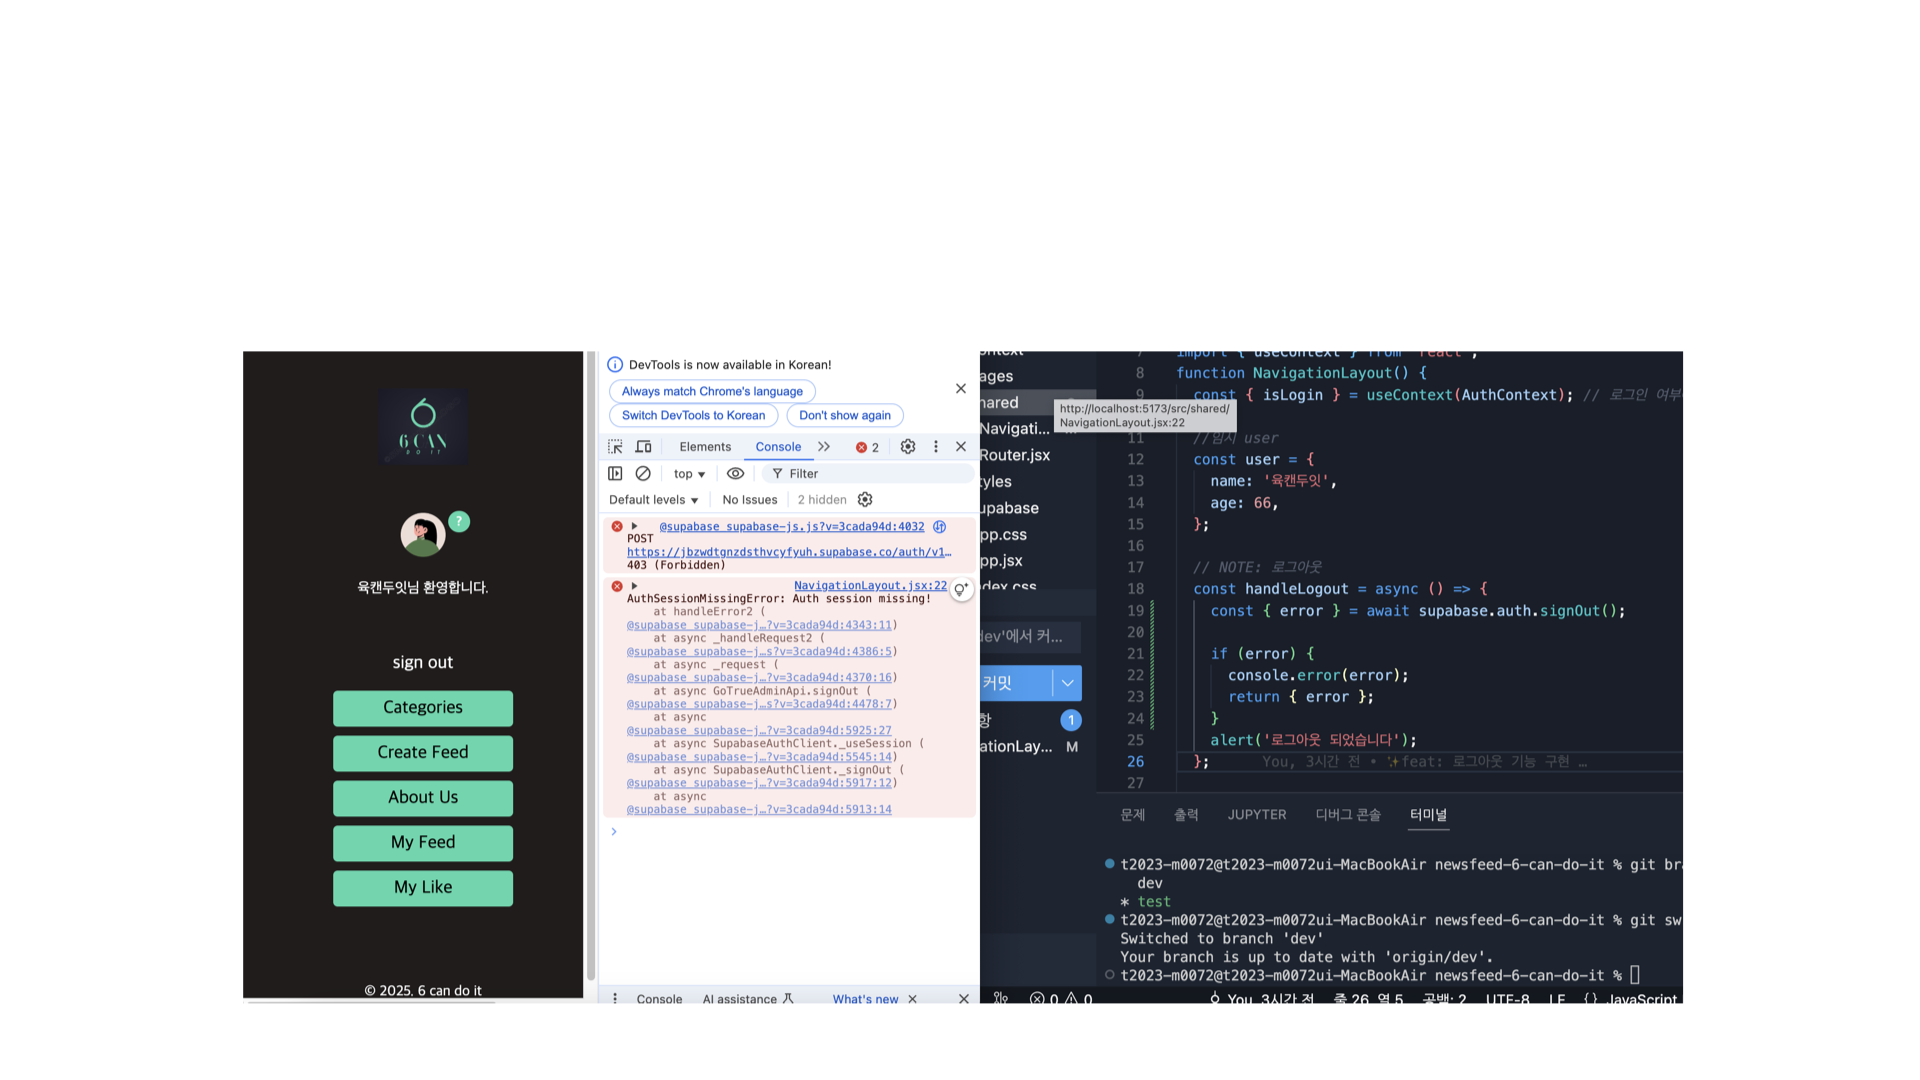The width and height of the screenshot is (1920, 1080).
Task: Switch to the Elements tab
Action: (705, 447)
